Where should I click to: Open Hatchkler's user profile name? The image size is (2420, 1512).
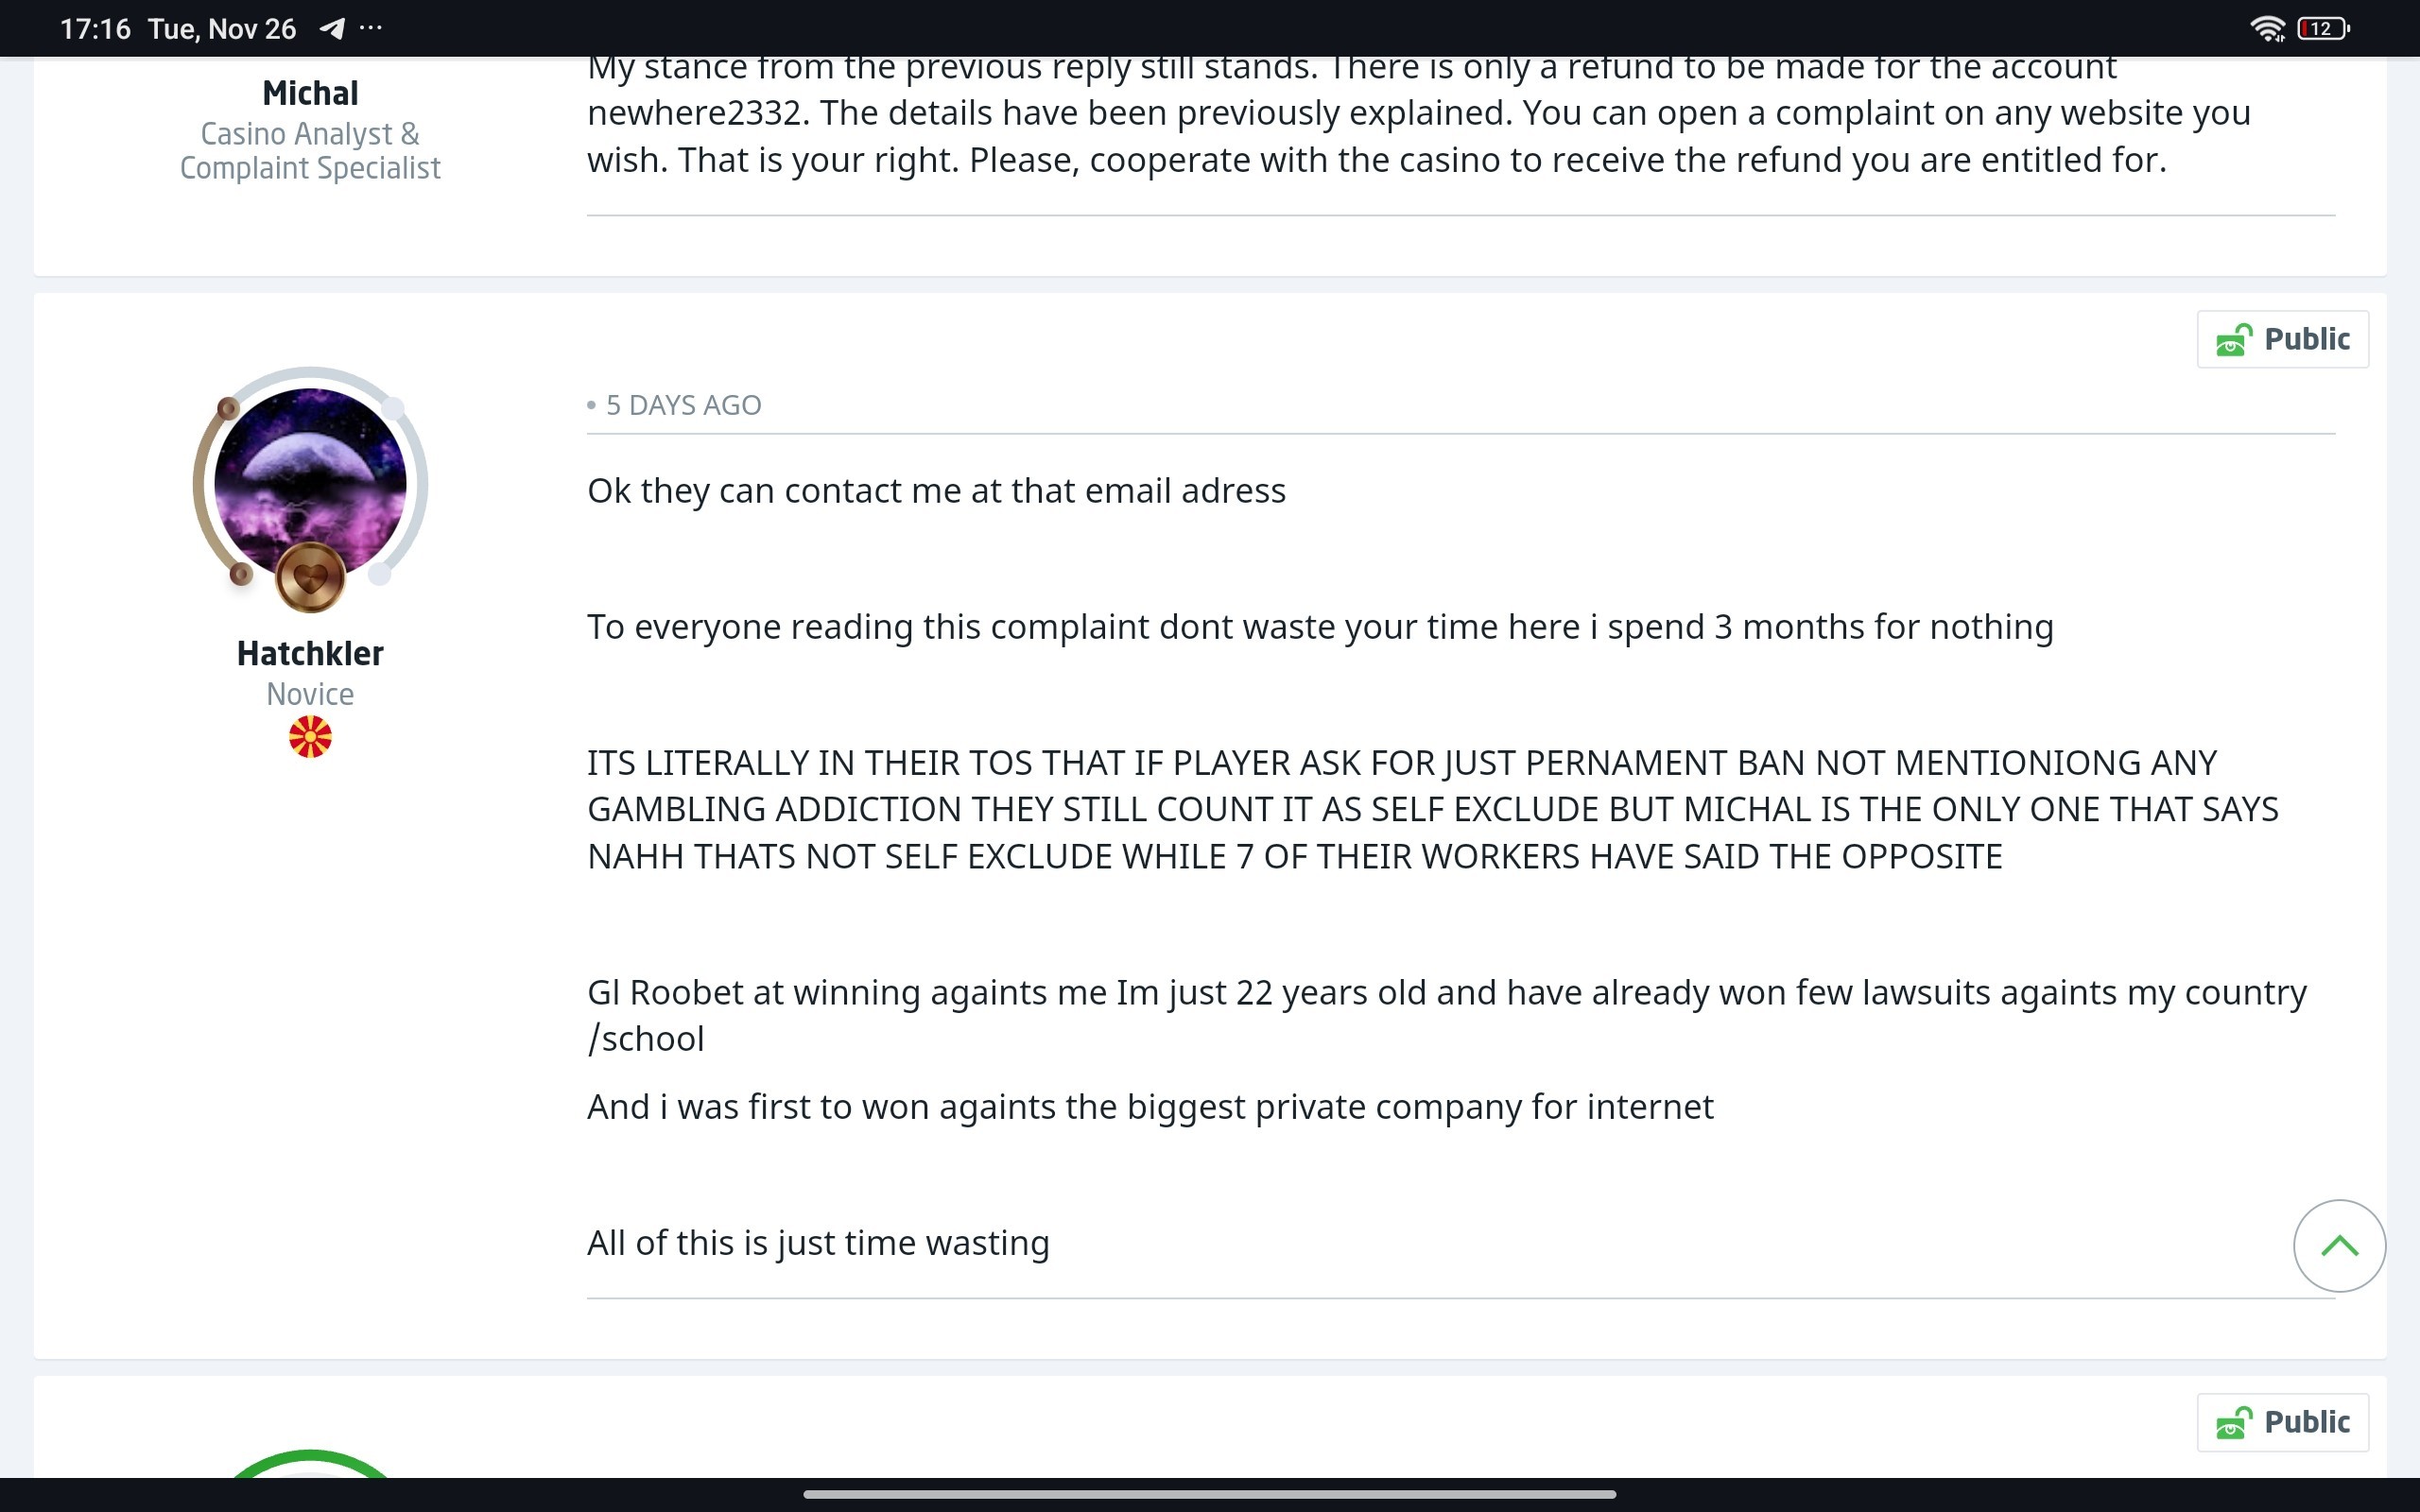click(x=310, y=653)
